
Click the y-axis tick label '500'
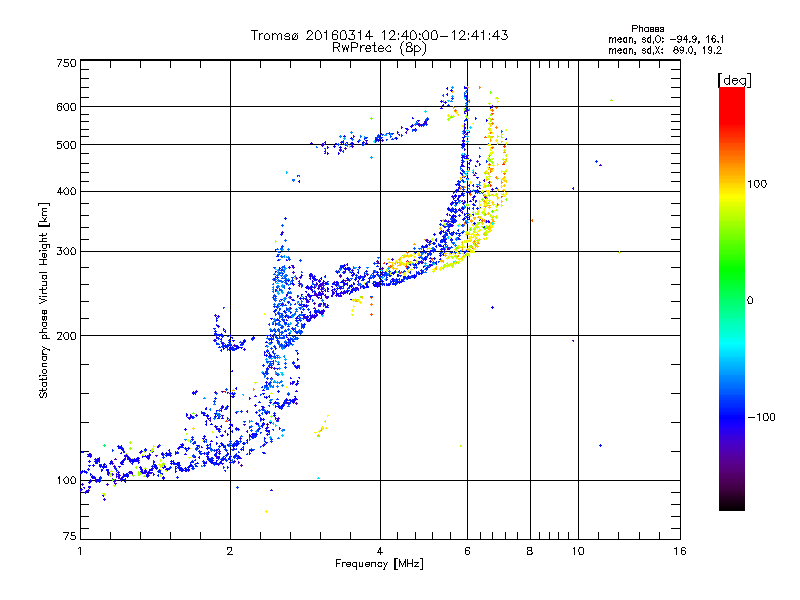tap(66, 145)
